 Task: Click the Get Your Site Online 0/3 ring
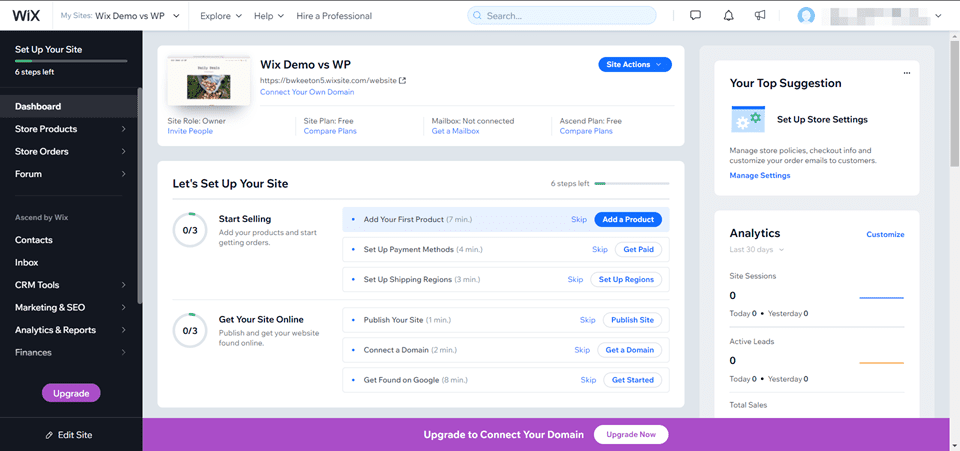(x=190, y=331)
